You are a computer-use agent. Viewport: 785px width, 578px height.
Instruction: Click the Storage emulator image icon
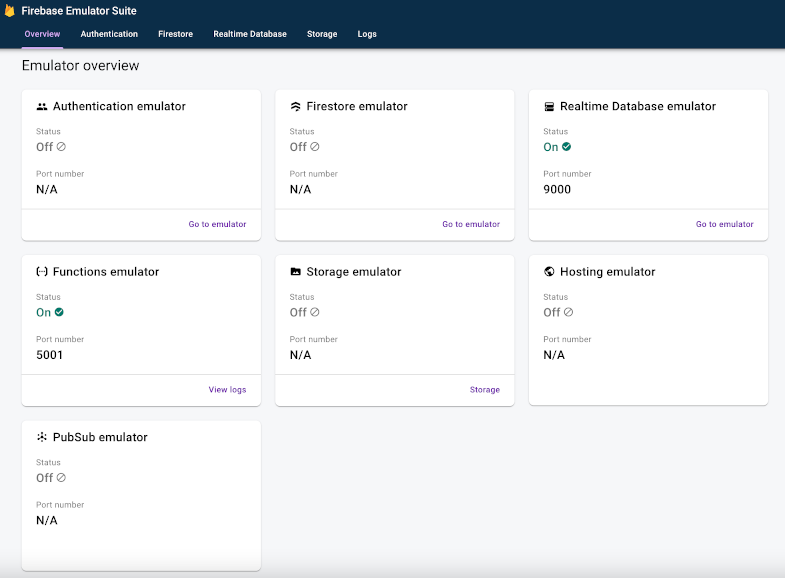(295, 272)
